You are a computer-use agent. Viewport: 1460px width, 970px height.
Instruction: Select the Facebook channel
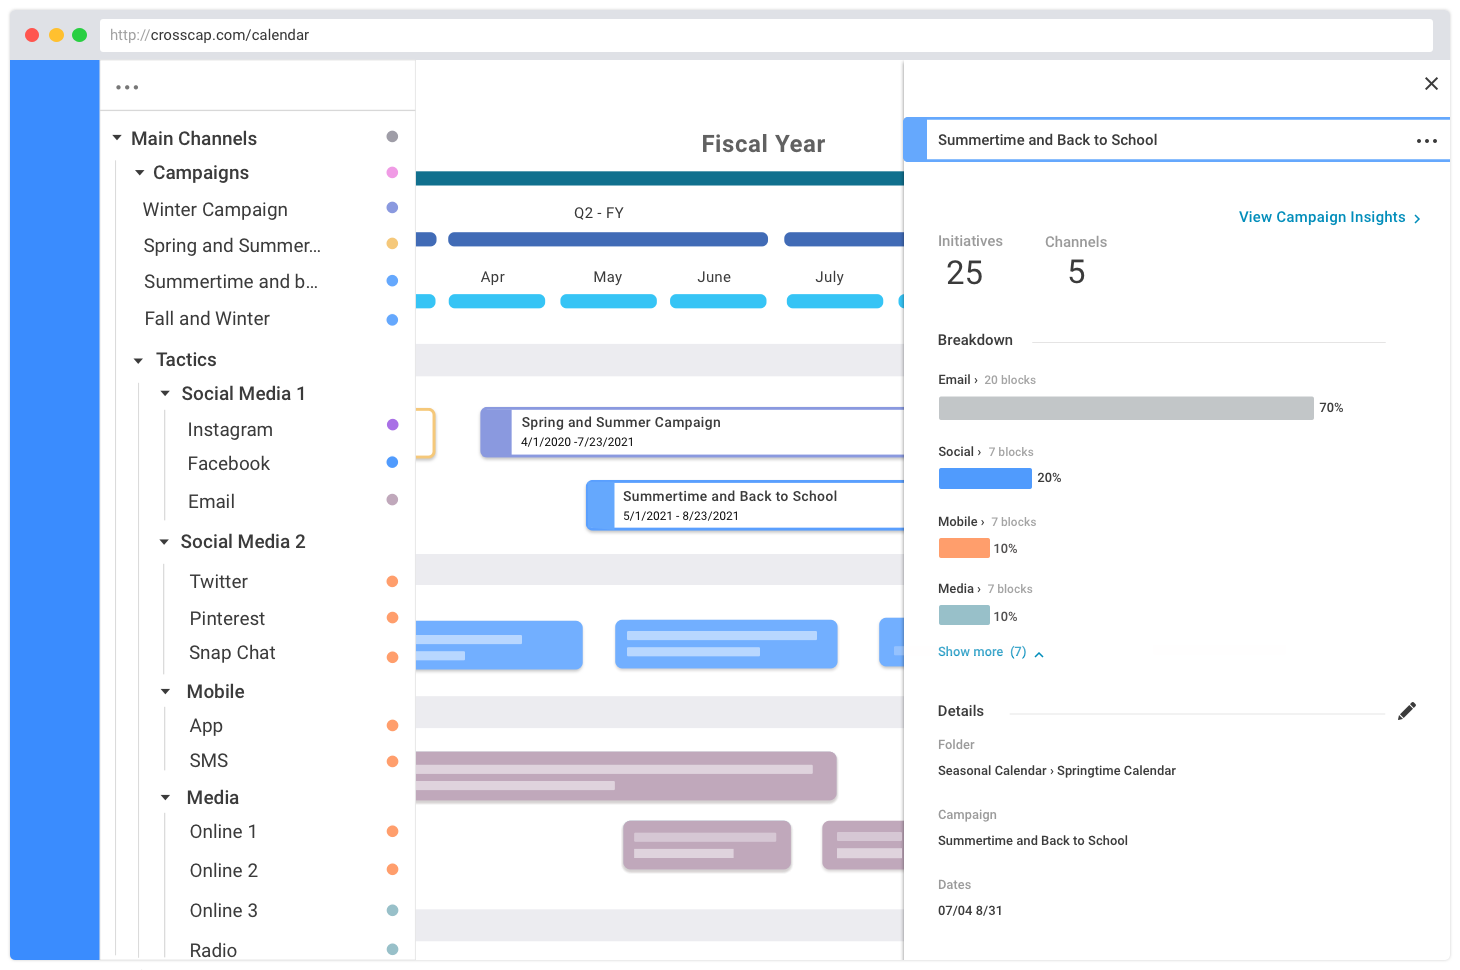point(229,464)
